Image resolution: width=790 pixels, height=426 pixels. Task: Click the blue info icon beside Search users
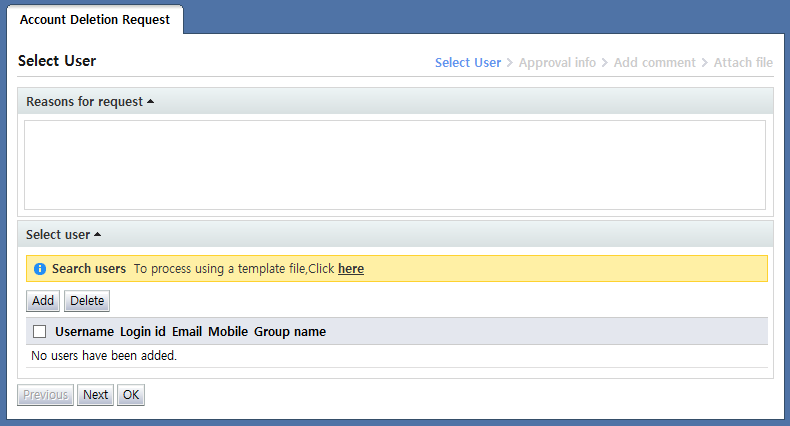click(40, 269)
